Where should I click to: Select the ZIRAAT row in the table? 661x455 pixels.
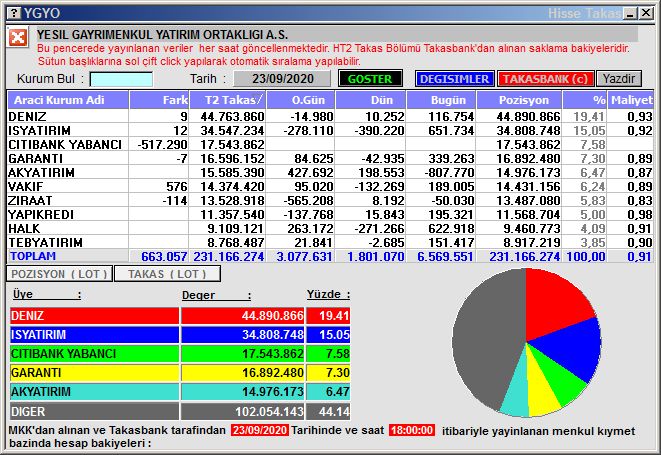330,200
